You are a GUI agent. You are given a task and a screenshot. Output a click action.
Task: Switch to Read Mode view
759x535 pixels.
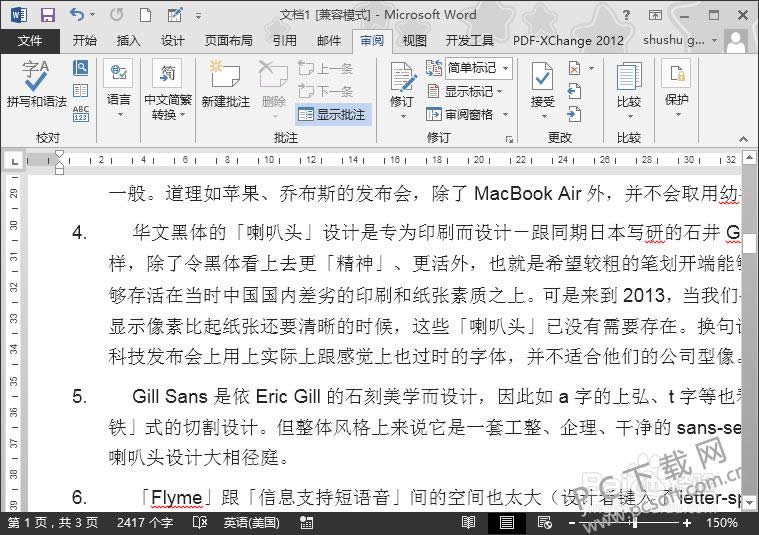[468, 522]
